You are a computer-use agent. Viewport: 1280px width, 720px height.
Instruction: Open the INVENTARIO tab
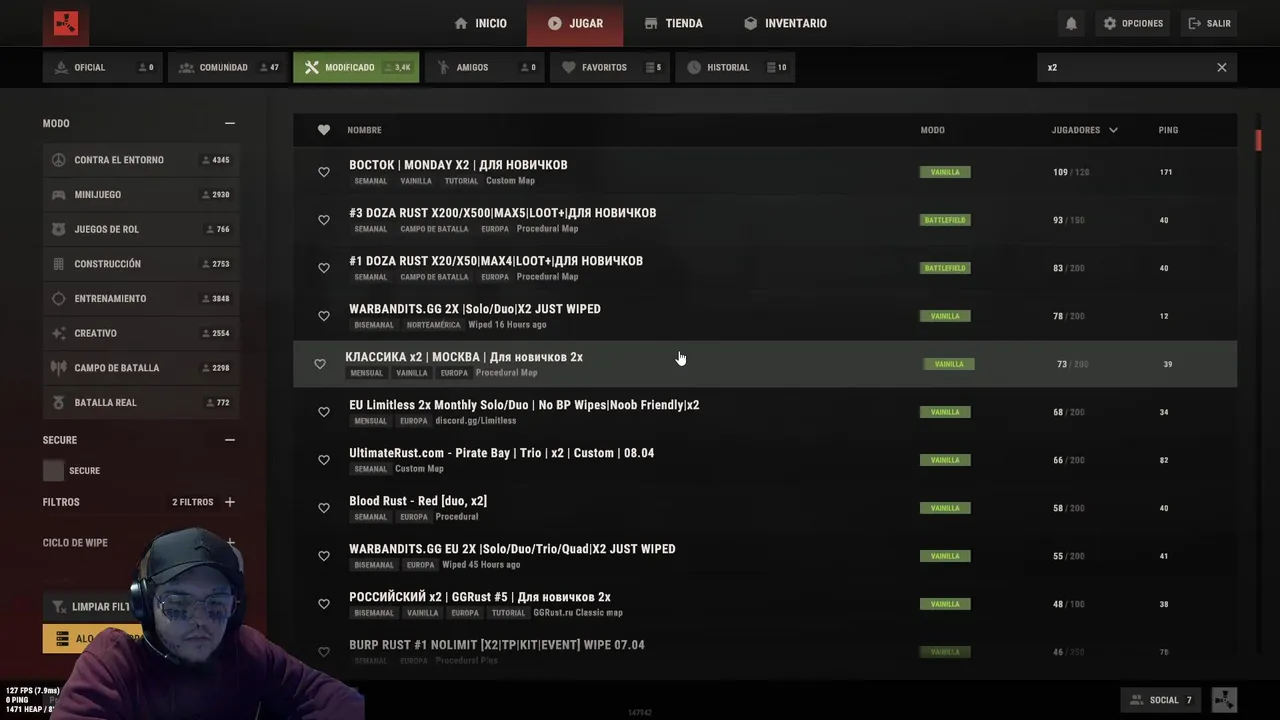pyautogui.click(x=785, y=23)
